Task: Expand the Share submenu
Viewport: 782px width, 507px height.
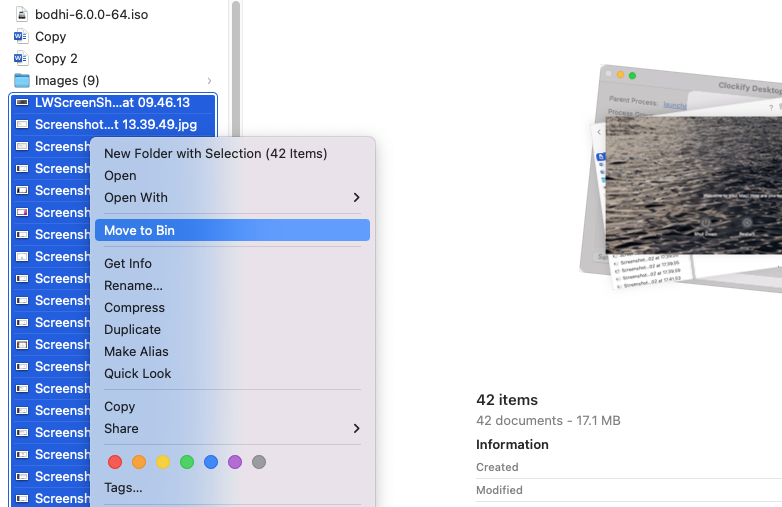Action: [232, 428]
